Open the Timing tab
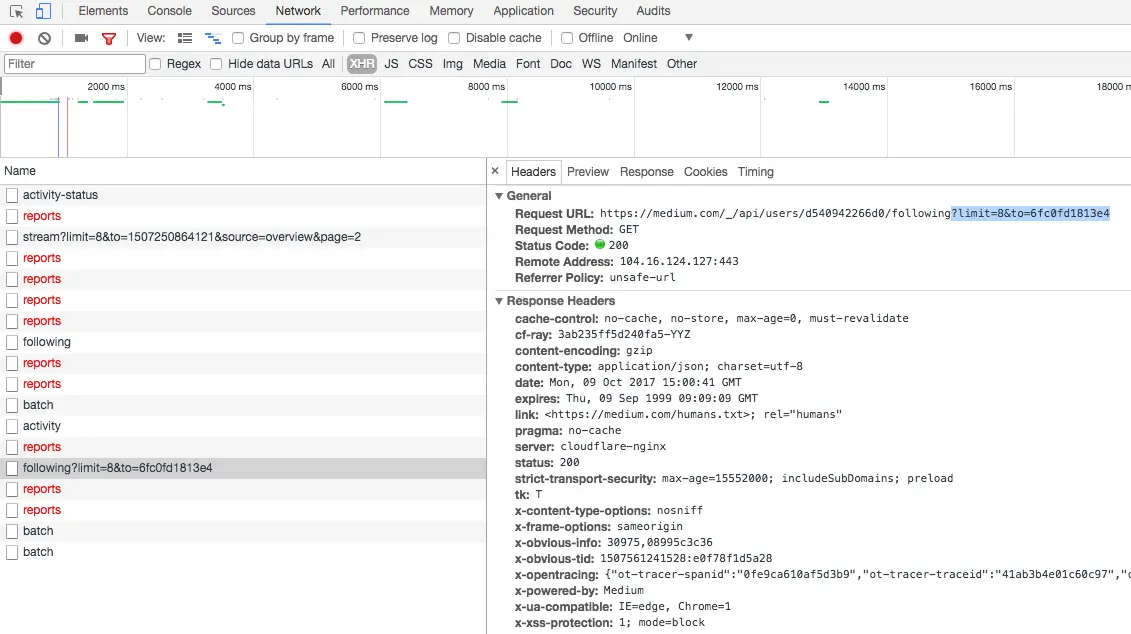The image size is (1131, 634). coord(755,172)
